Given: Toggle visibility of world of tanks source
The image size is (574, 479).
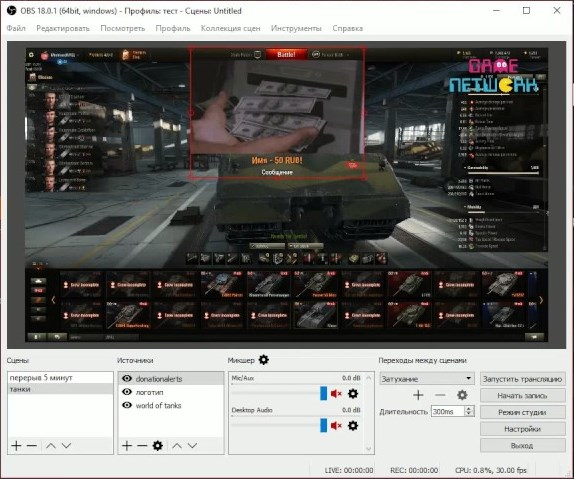Looking at the screenshot, I should tap(127, 405).
